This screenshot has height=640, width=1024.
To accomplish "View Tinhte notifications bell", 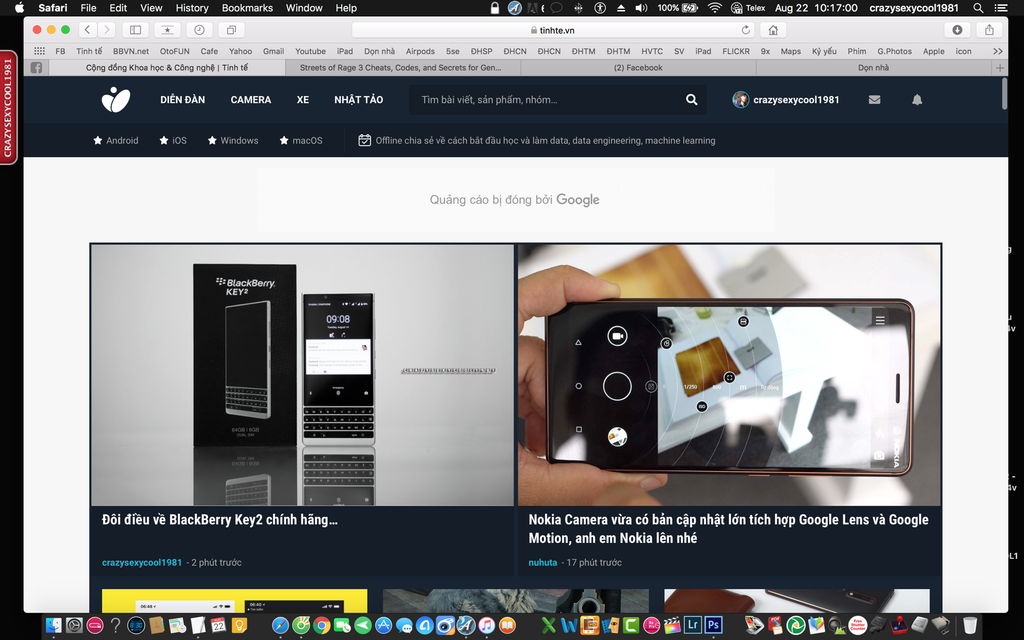I will (x=917, y=100).
